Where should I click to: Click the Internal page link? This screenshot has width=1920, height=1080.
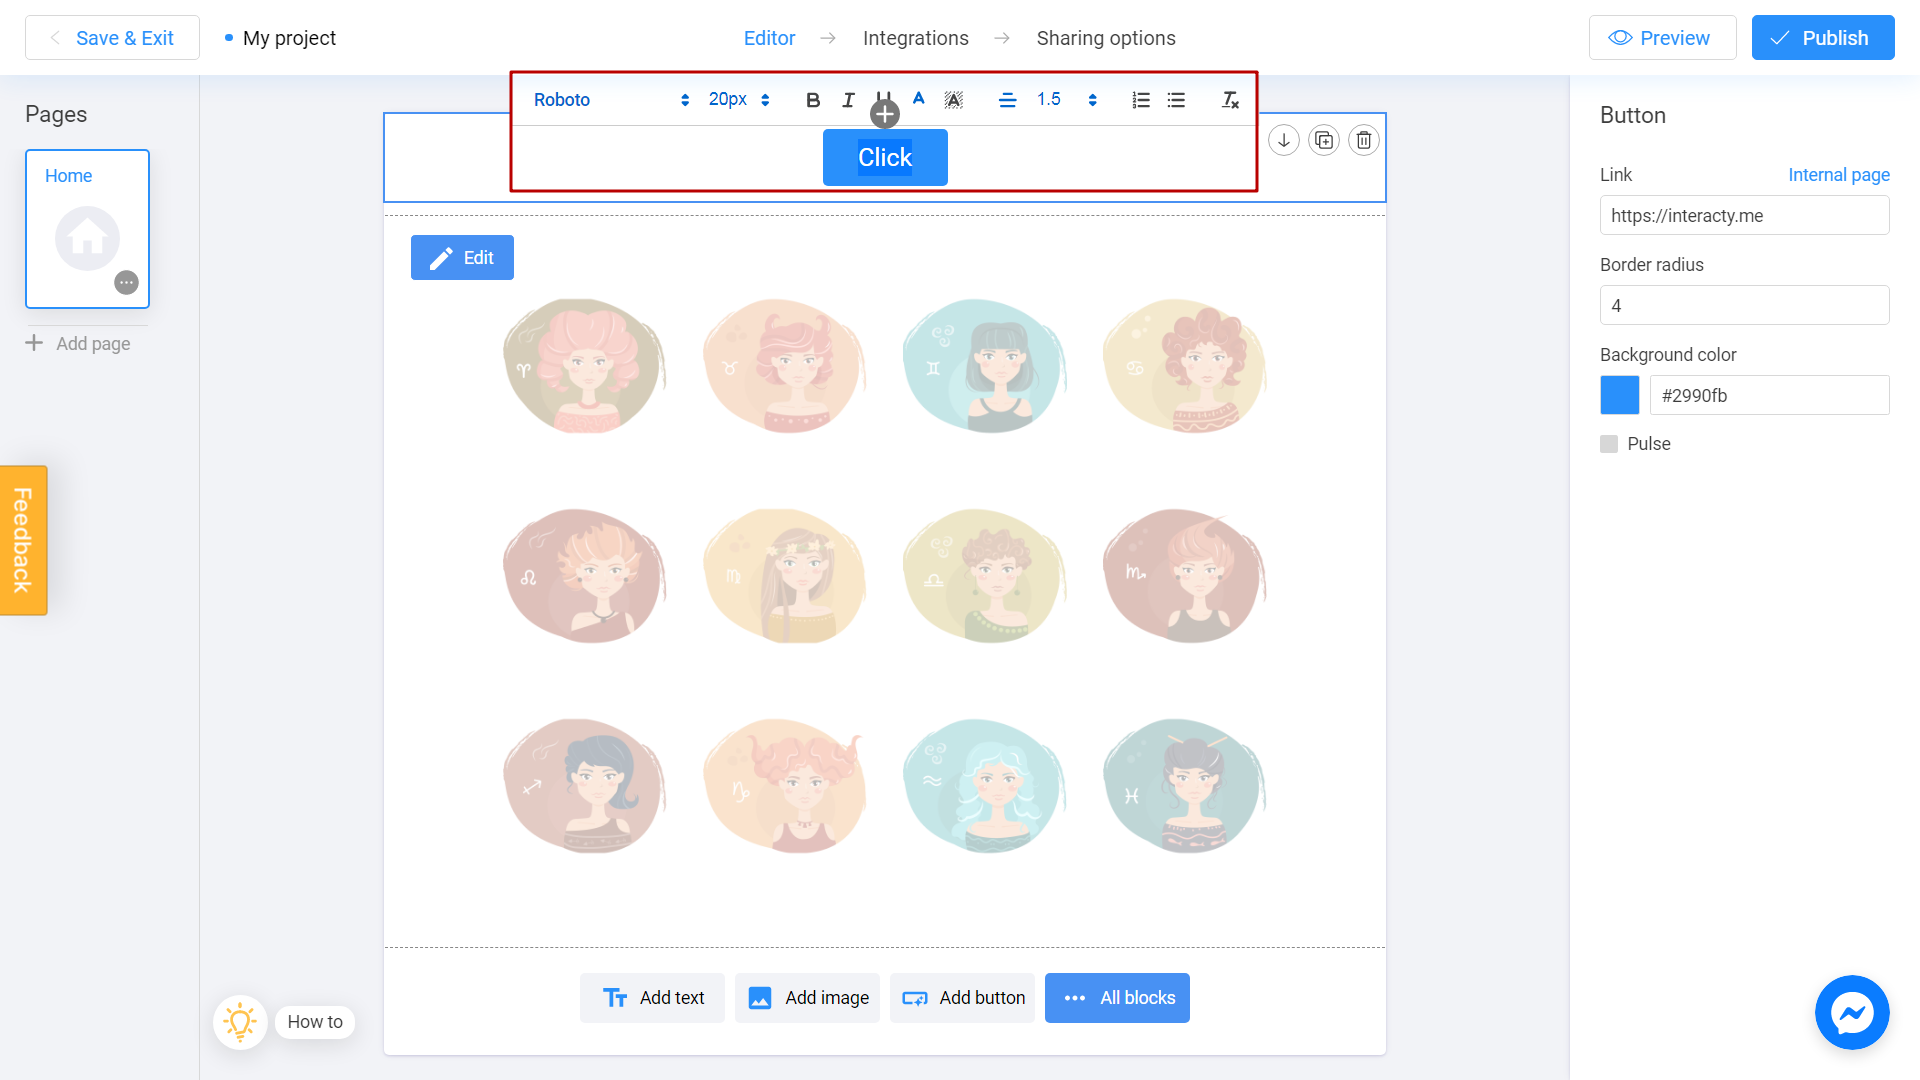[1838, 174]
